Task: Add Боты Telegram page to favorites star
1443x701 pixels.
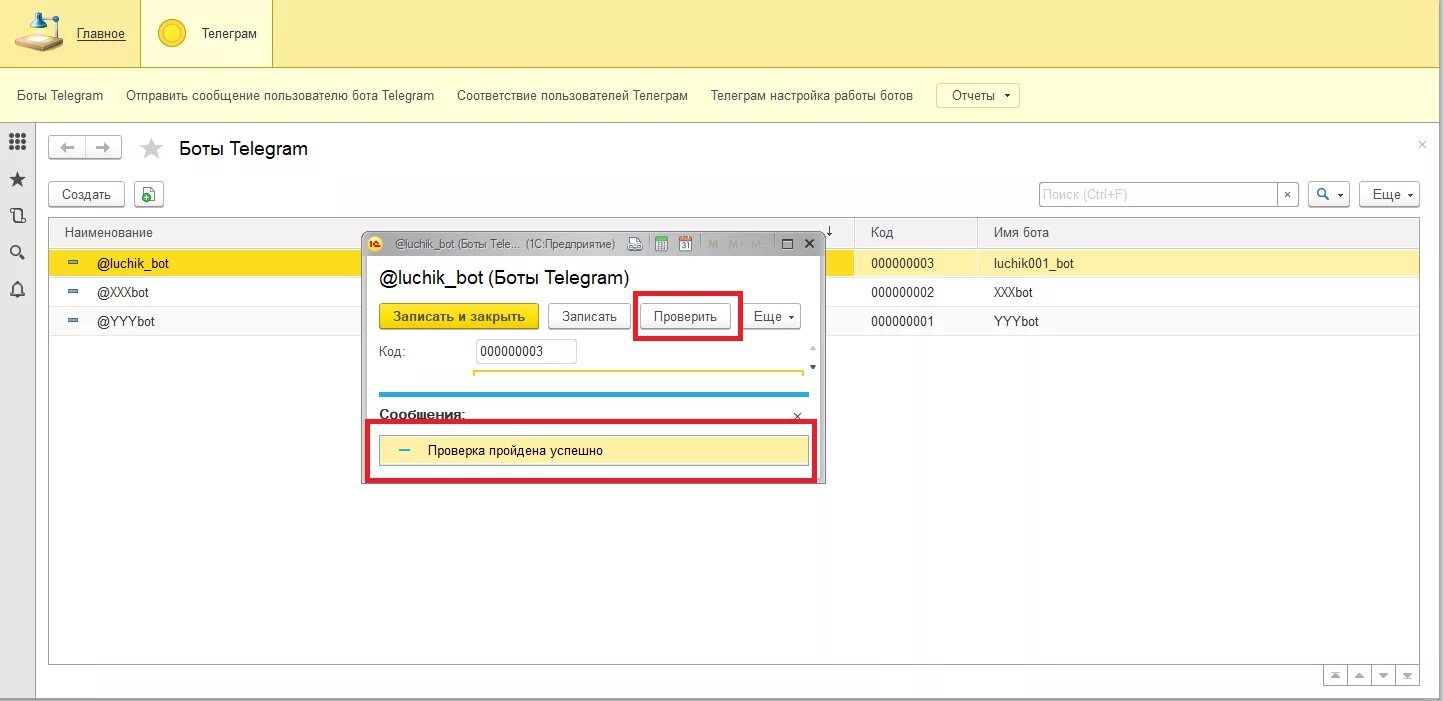Action: click(x=151, y=149)
